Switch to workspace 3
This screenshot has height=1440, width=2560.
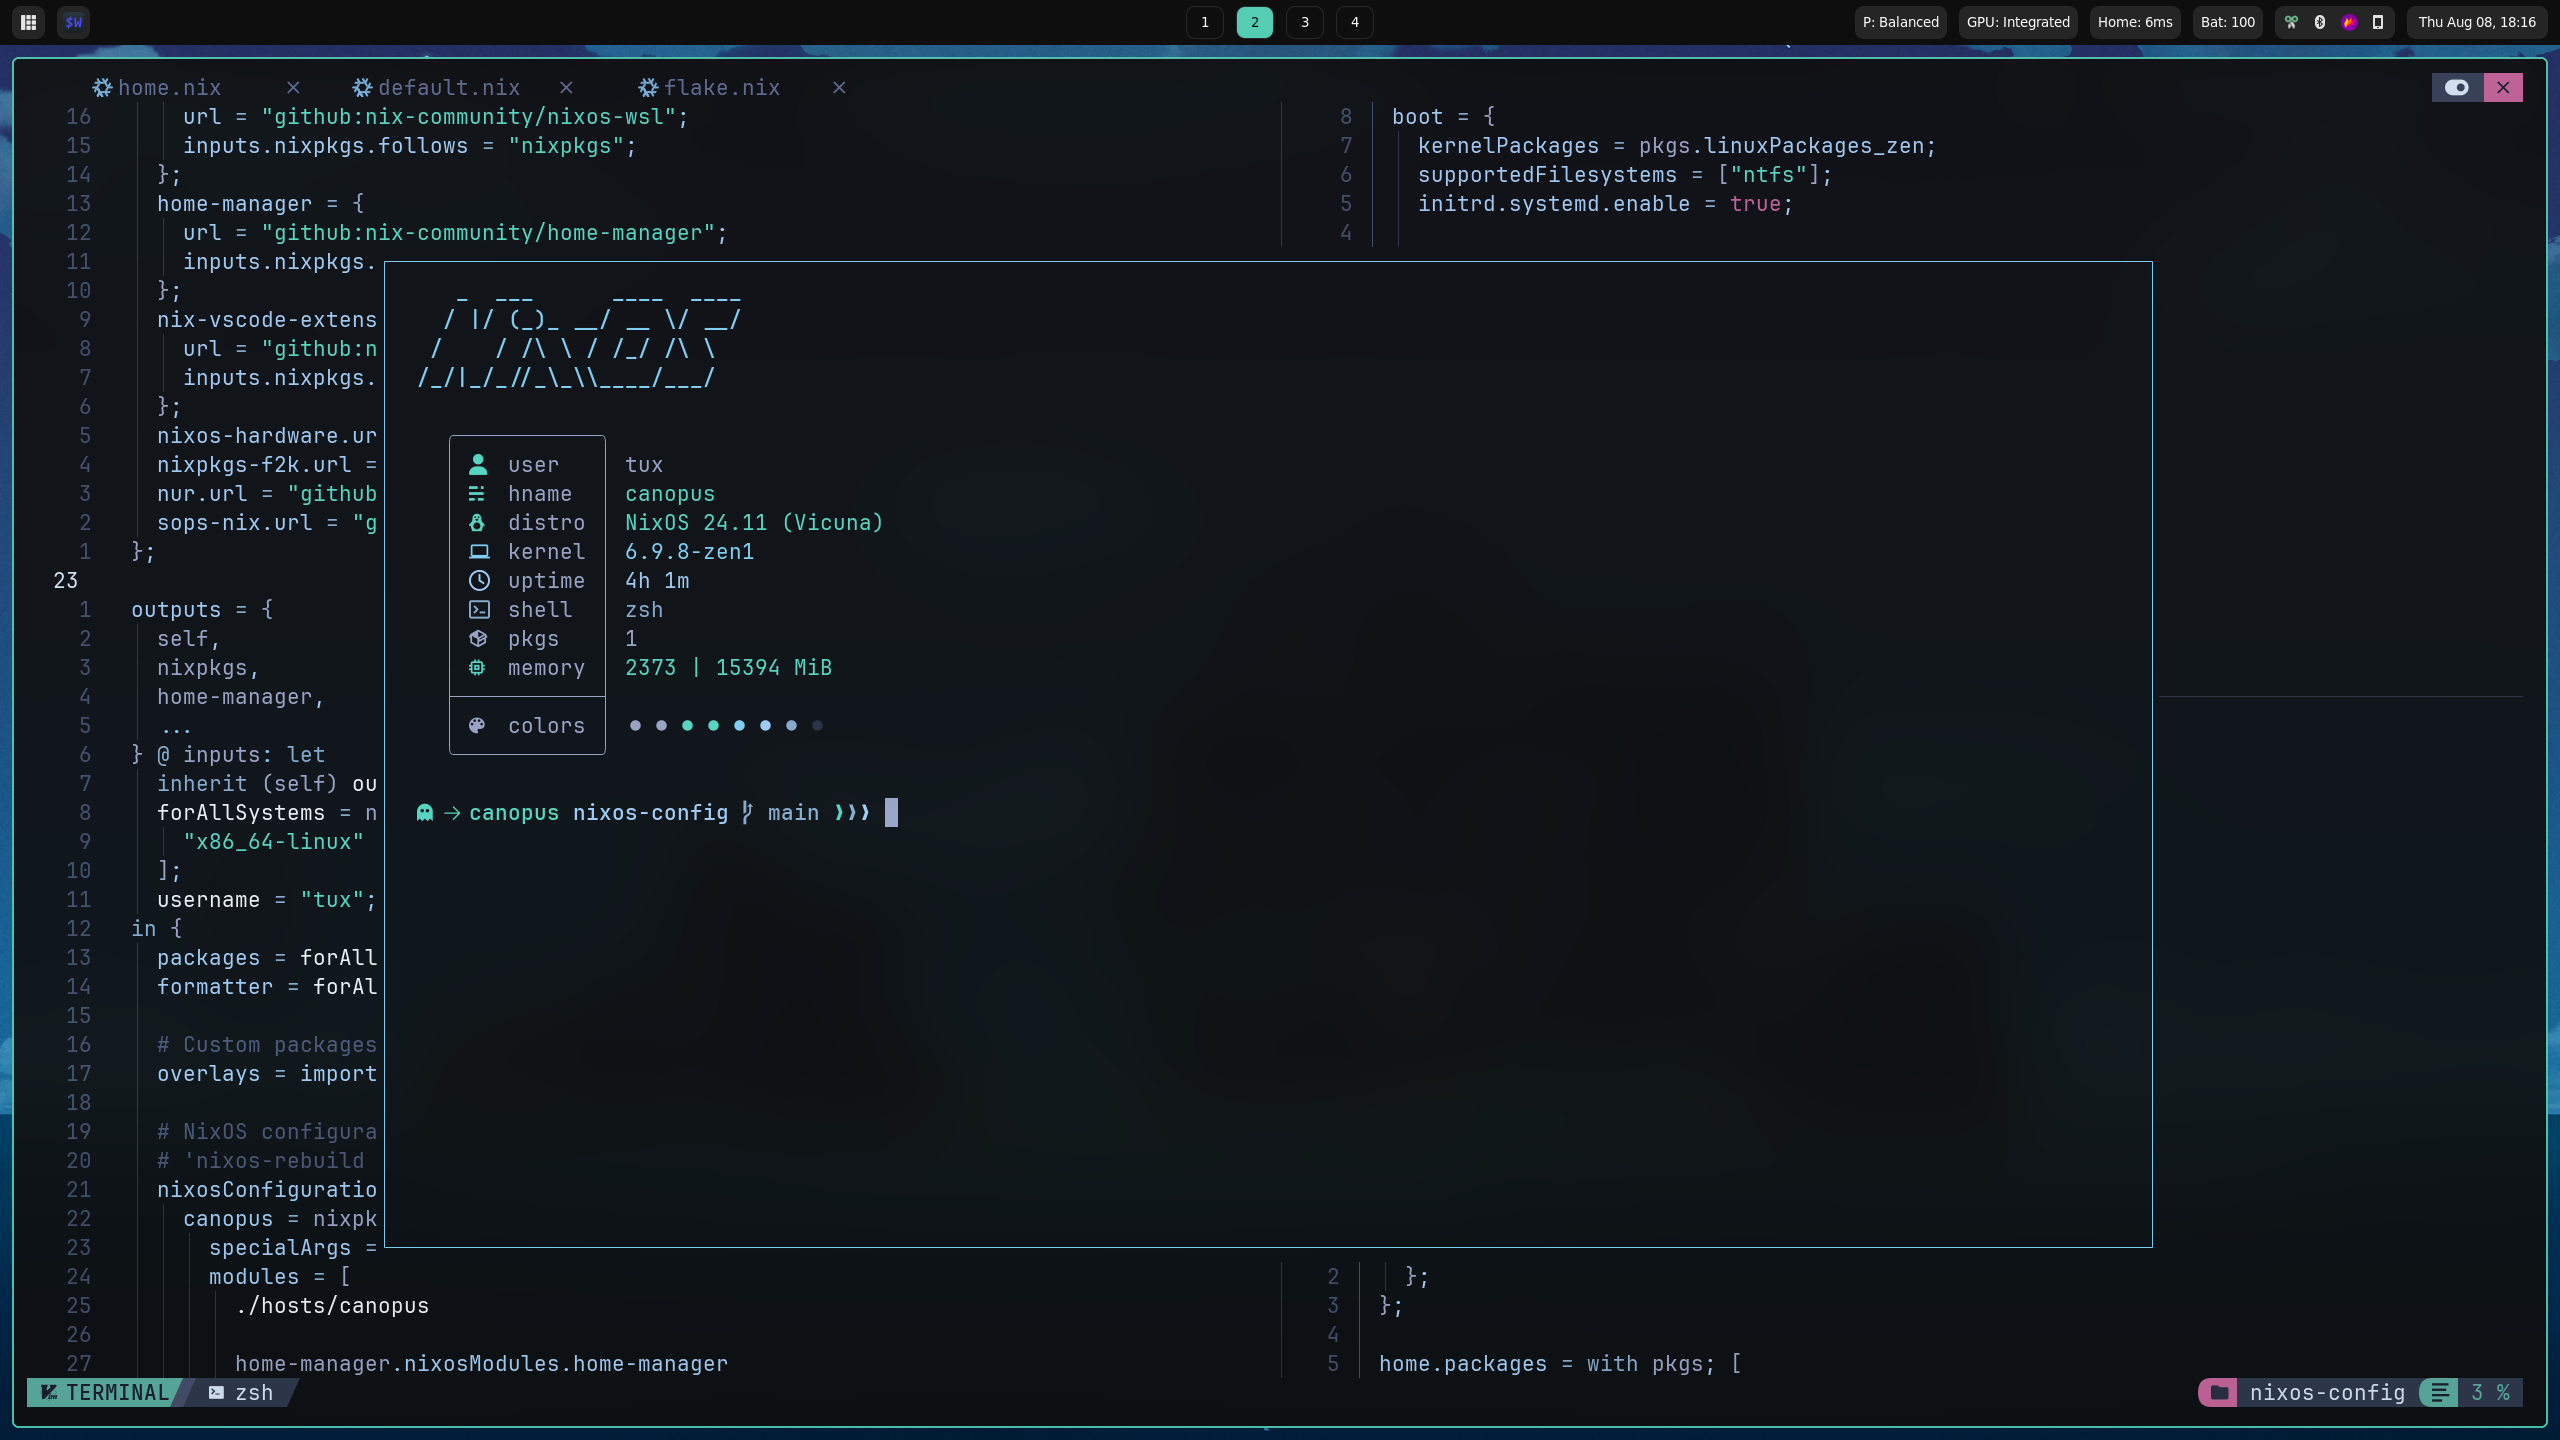(1304, 22)
